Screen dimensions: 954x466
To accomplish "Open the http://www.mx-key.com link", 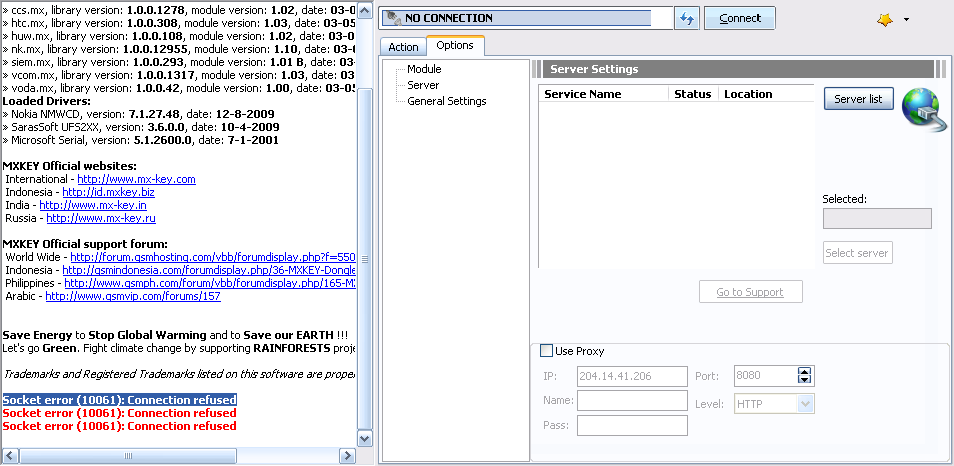I will [136, 179].
